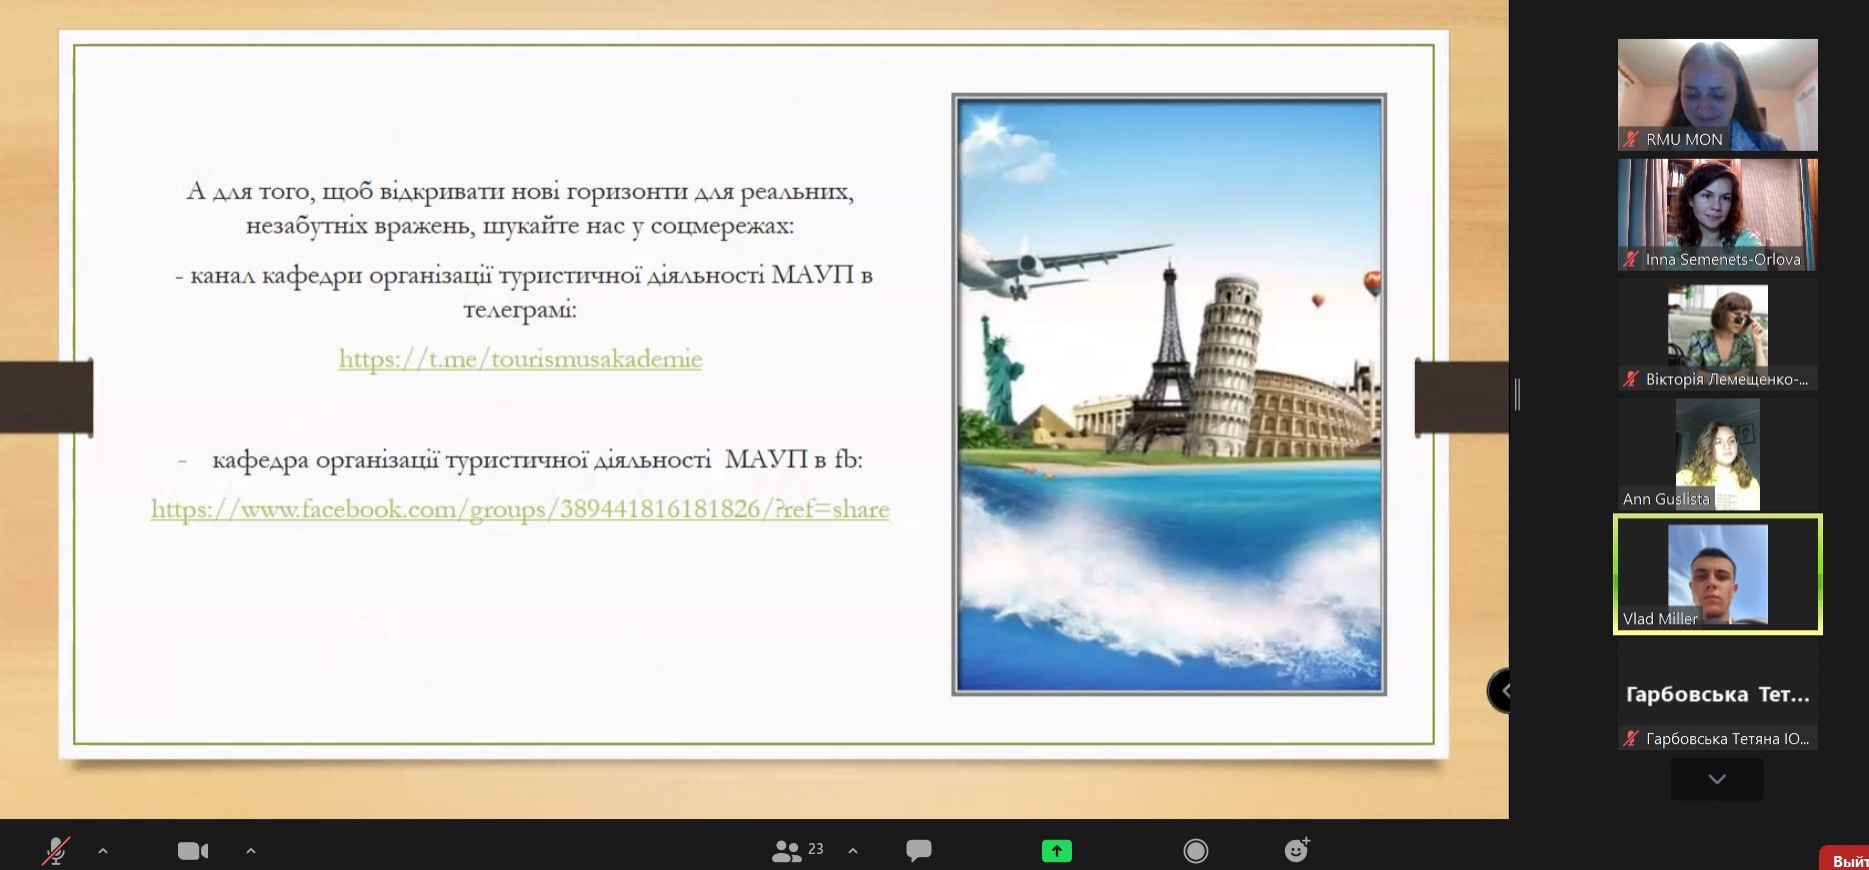Click the slide heading about соцмережах
The width and height of the screenshot is (1869, 870).
(520, 208)
